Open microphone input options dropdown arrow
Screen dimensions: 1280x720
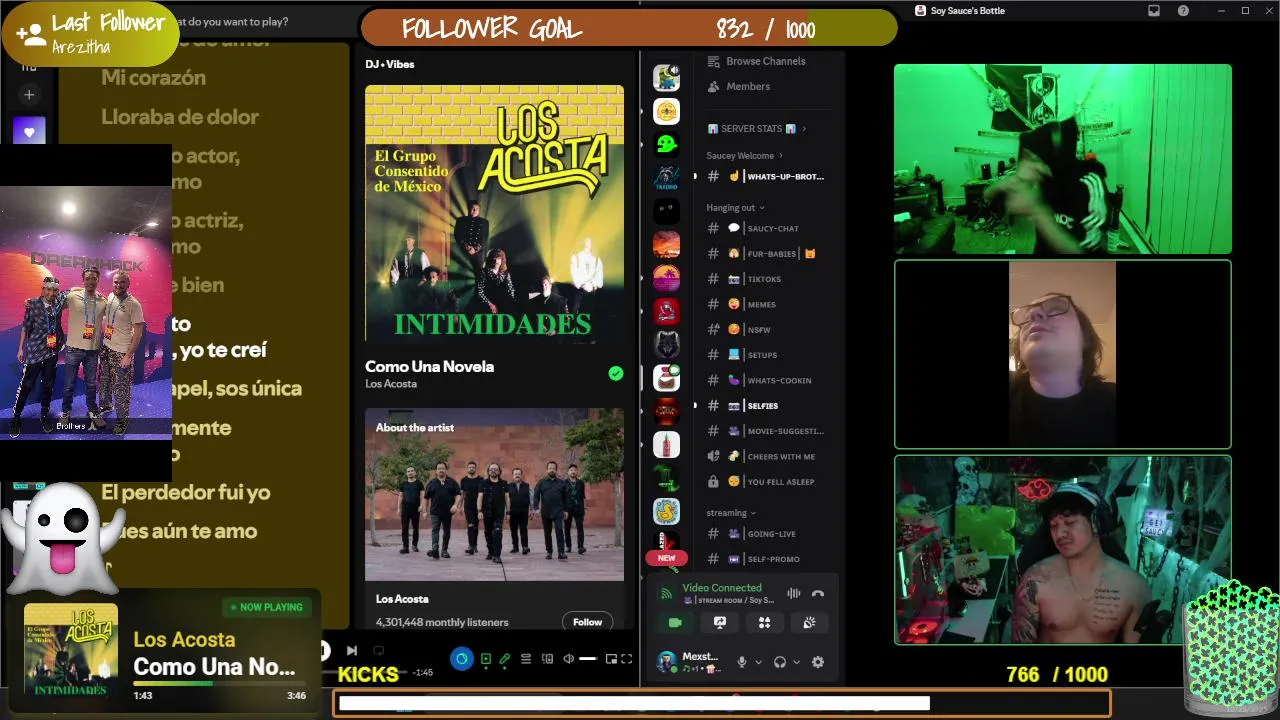pyautogui.click(x=759, y=662)
